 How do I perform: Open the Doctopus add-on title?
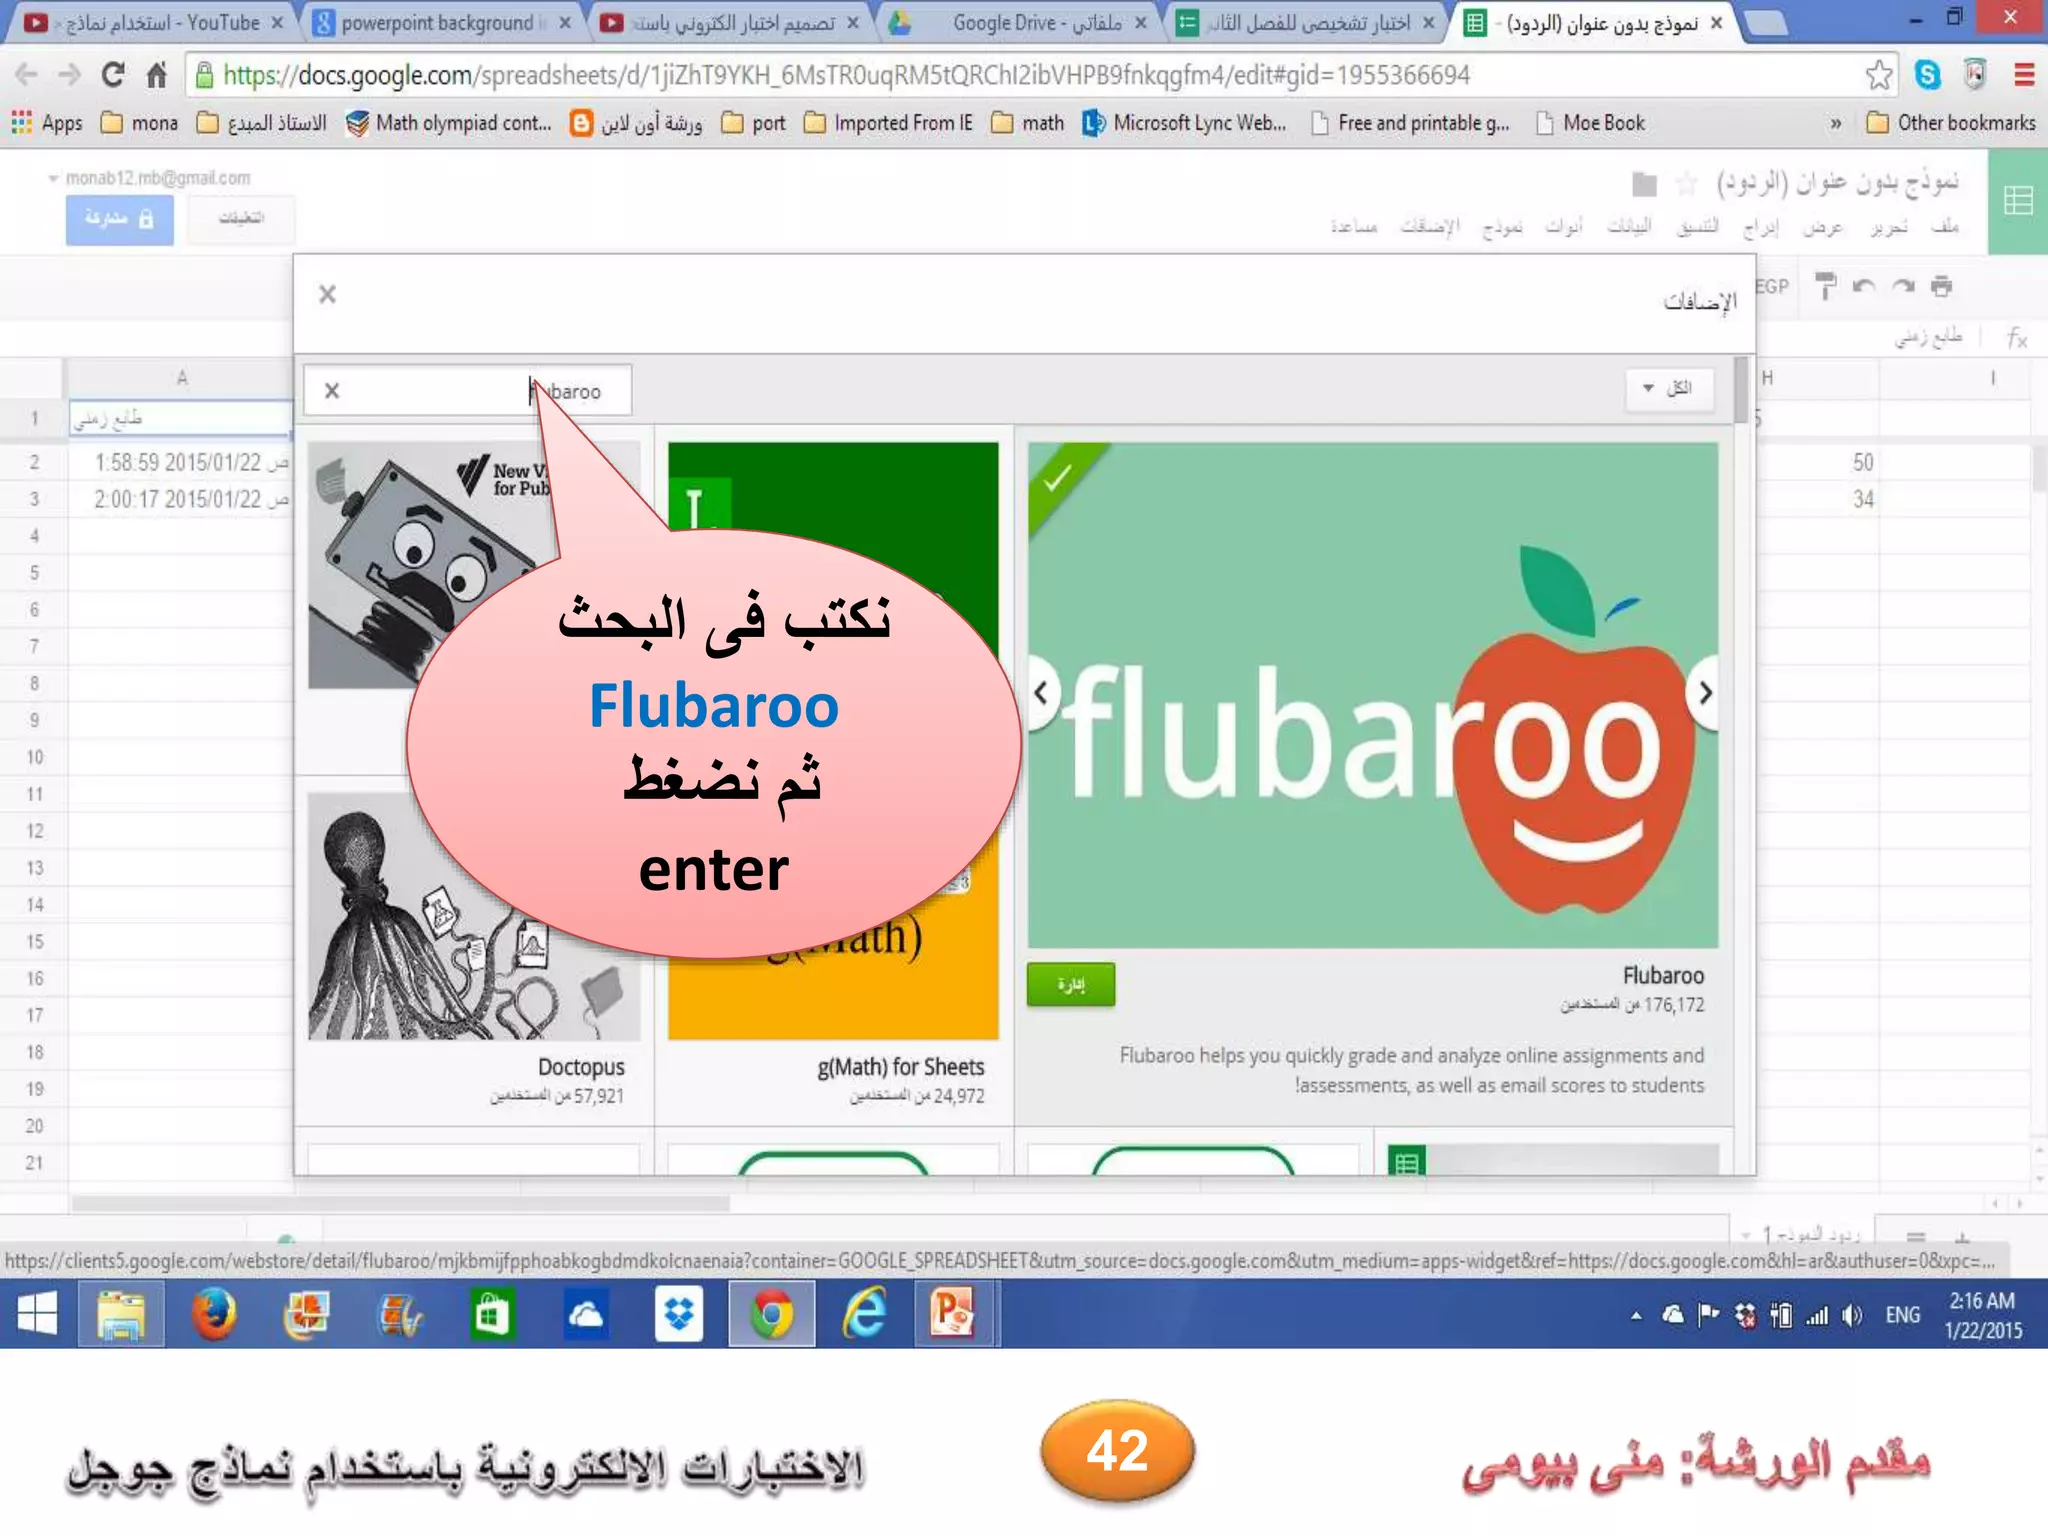[x=581, y=1067]
